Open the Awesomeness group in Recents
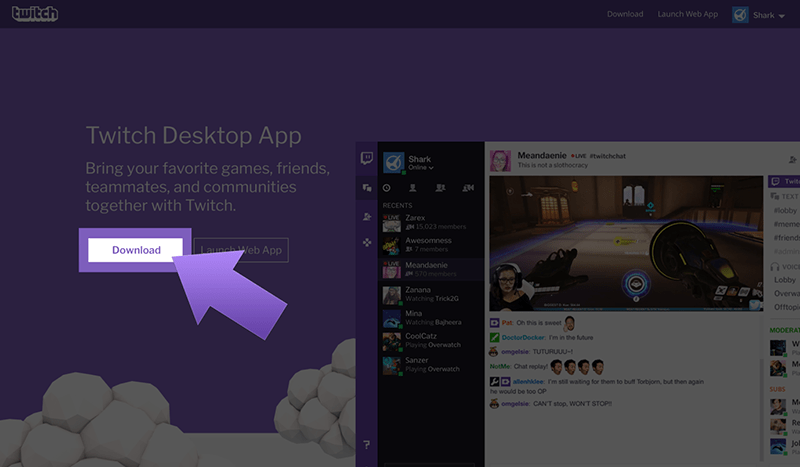Viewport: 800px width, 467px height. (431, 245)
